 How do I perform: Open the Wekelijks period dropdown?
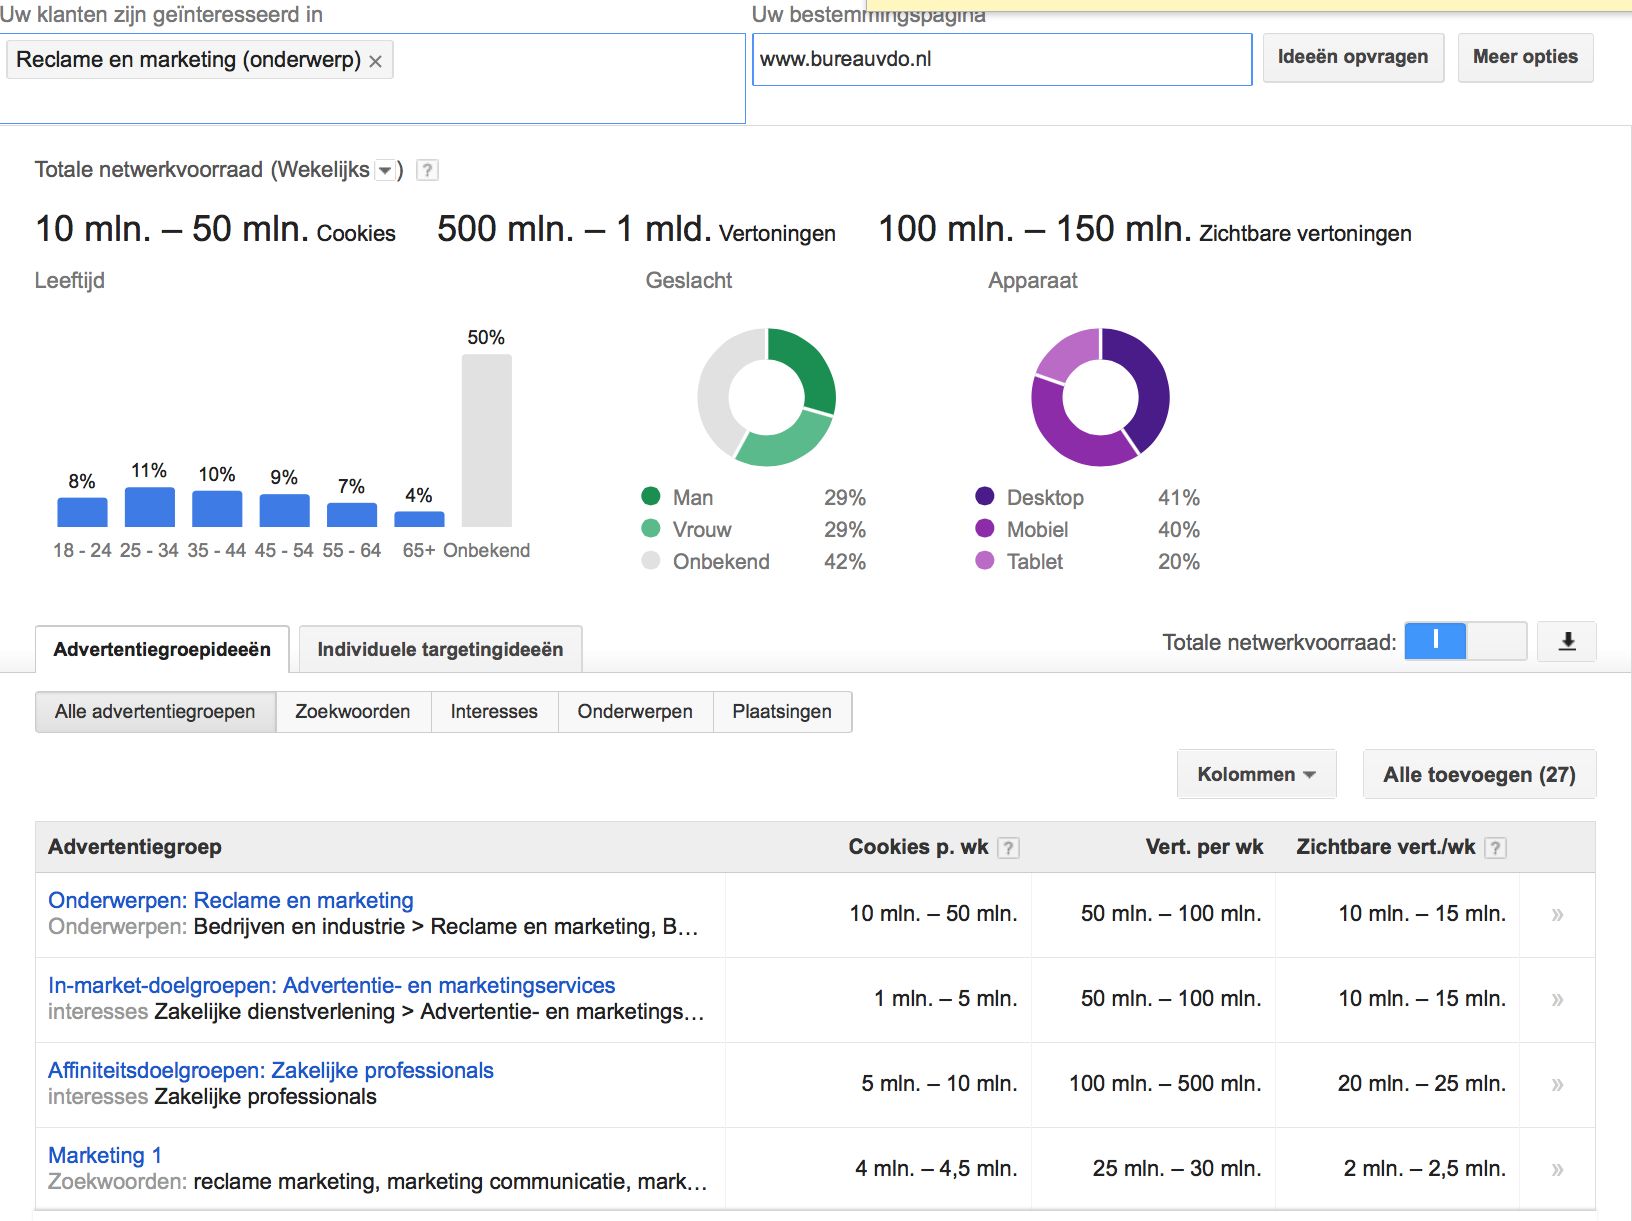pyautogui.click(x=385, y=171)
